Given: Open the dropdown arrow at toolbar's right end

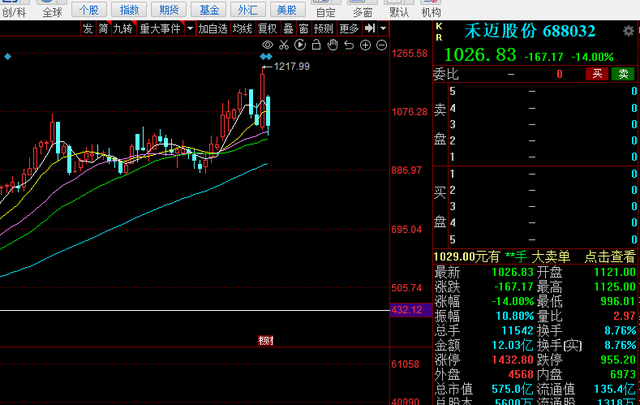Looking at the screenshot, I should [x=384, y=29].
